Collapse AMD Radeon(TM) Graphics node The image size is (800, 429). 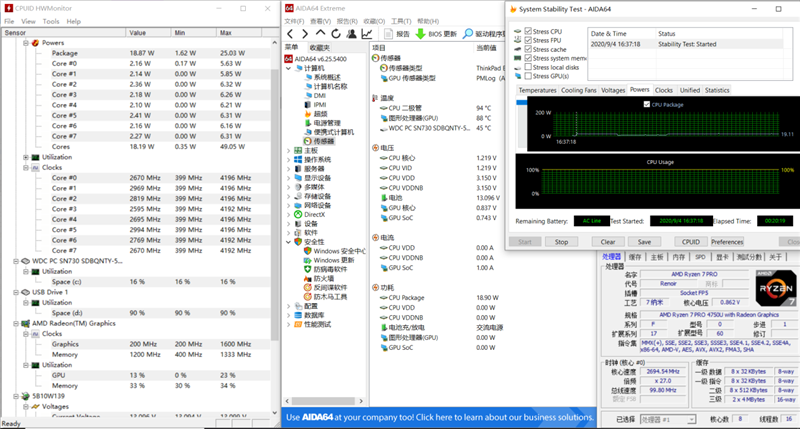pyautogui.click(x=16, y=323)
